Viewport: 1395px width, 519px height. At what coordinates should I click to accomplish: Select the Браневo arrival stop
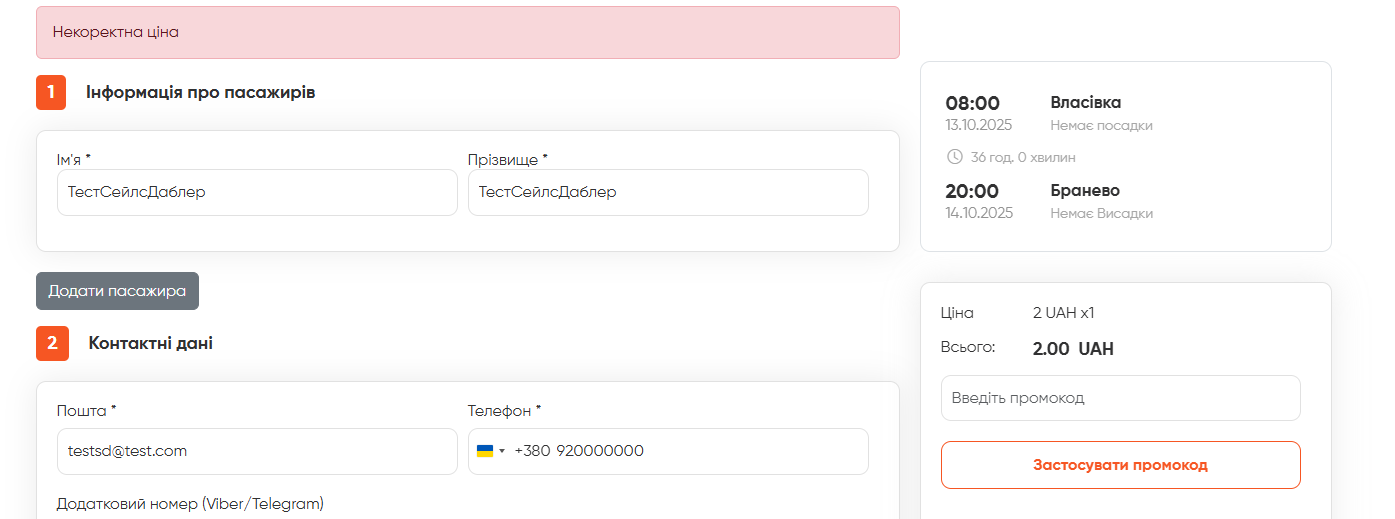click(1085, 190)
